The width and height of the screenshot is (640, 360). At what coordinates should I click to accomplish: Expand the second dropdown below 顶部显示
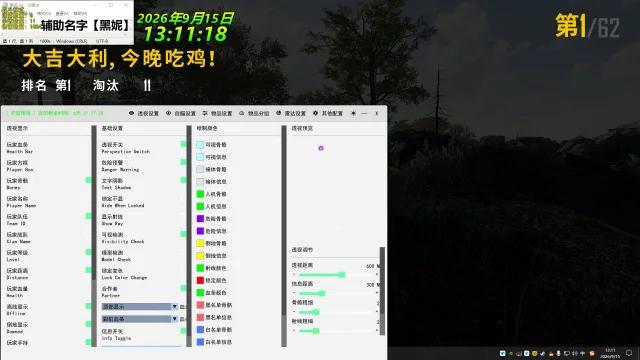(x=140, y=319)
